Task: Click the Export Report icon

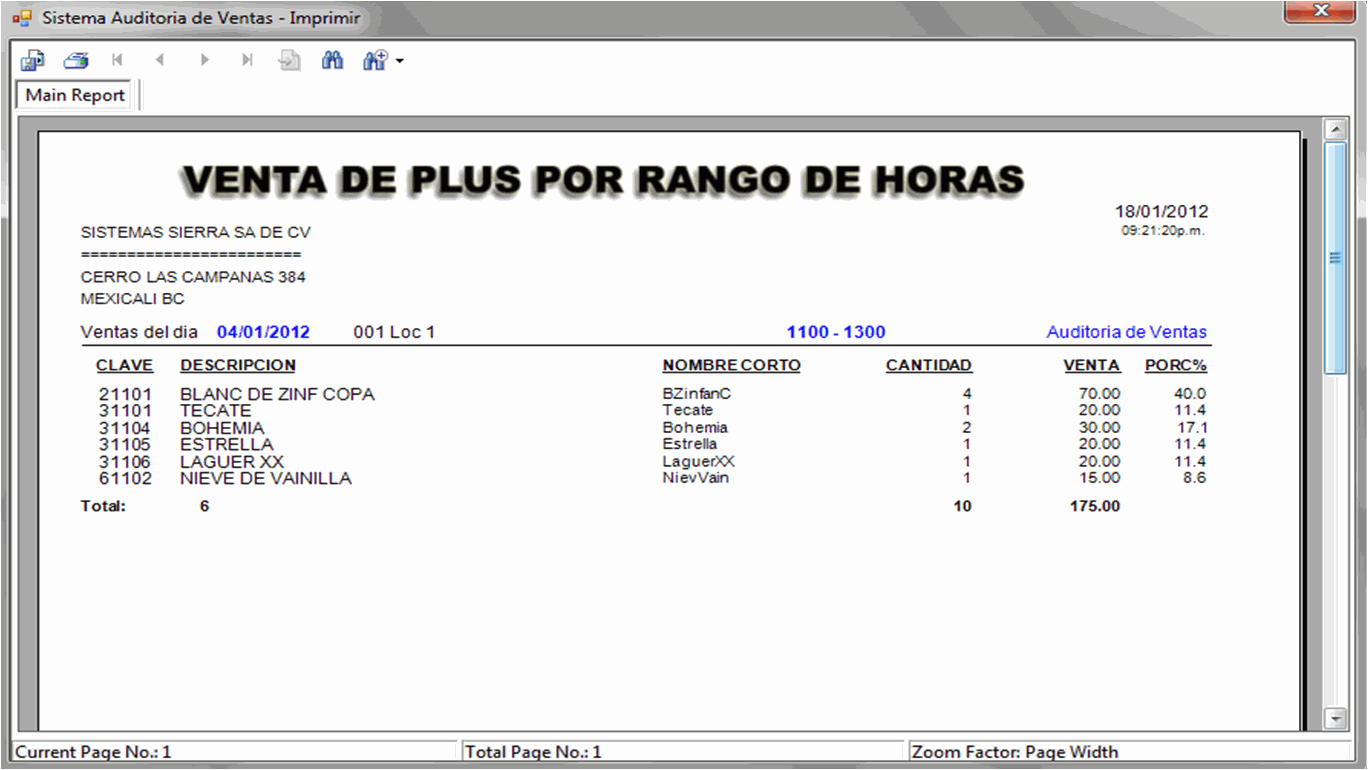Action: (x=32, y=61)
